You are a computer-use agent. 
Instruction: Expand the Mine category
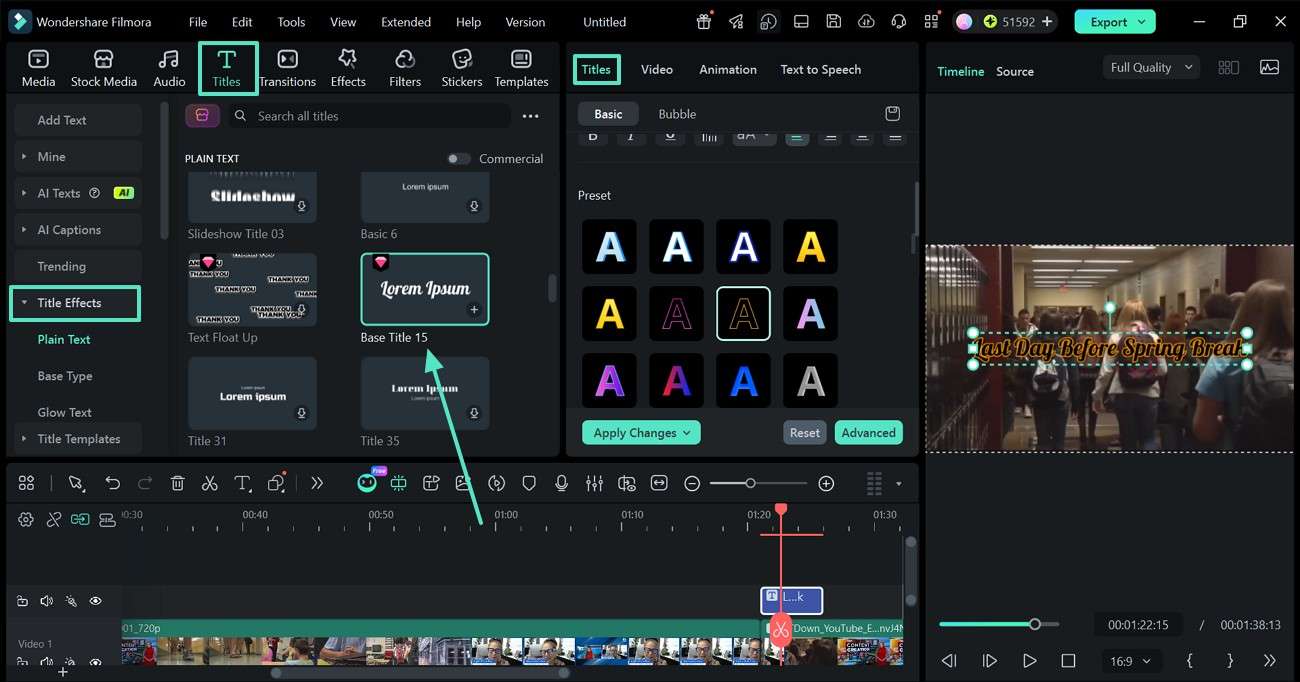coord(77,156)
